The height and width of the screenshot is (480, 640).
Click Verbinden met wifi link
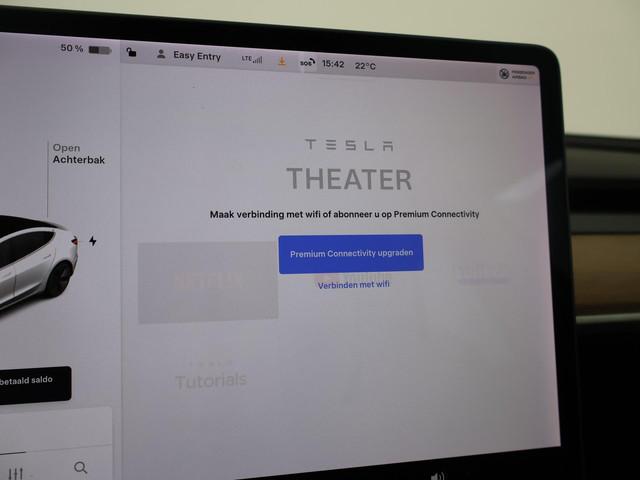(353, 285)
